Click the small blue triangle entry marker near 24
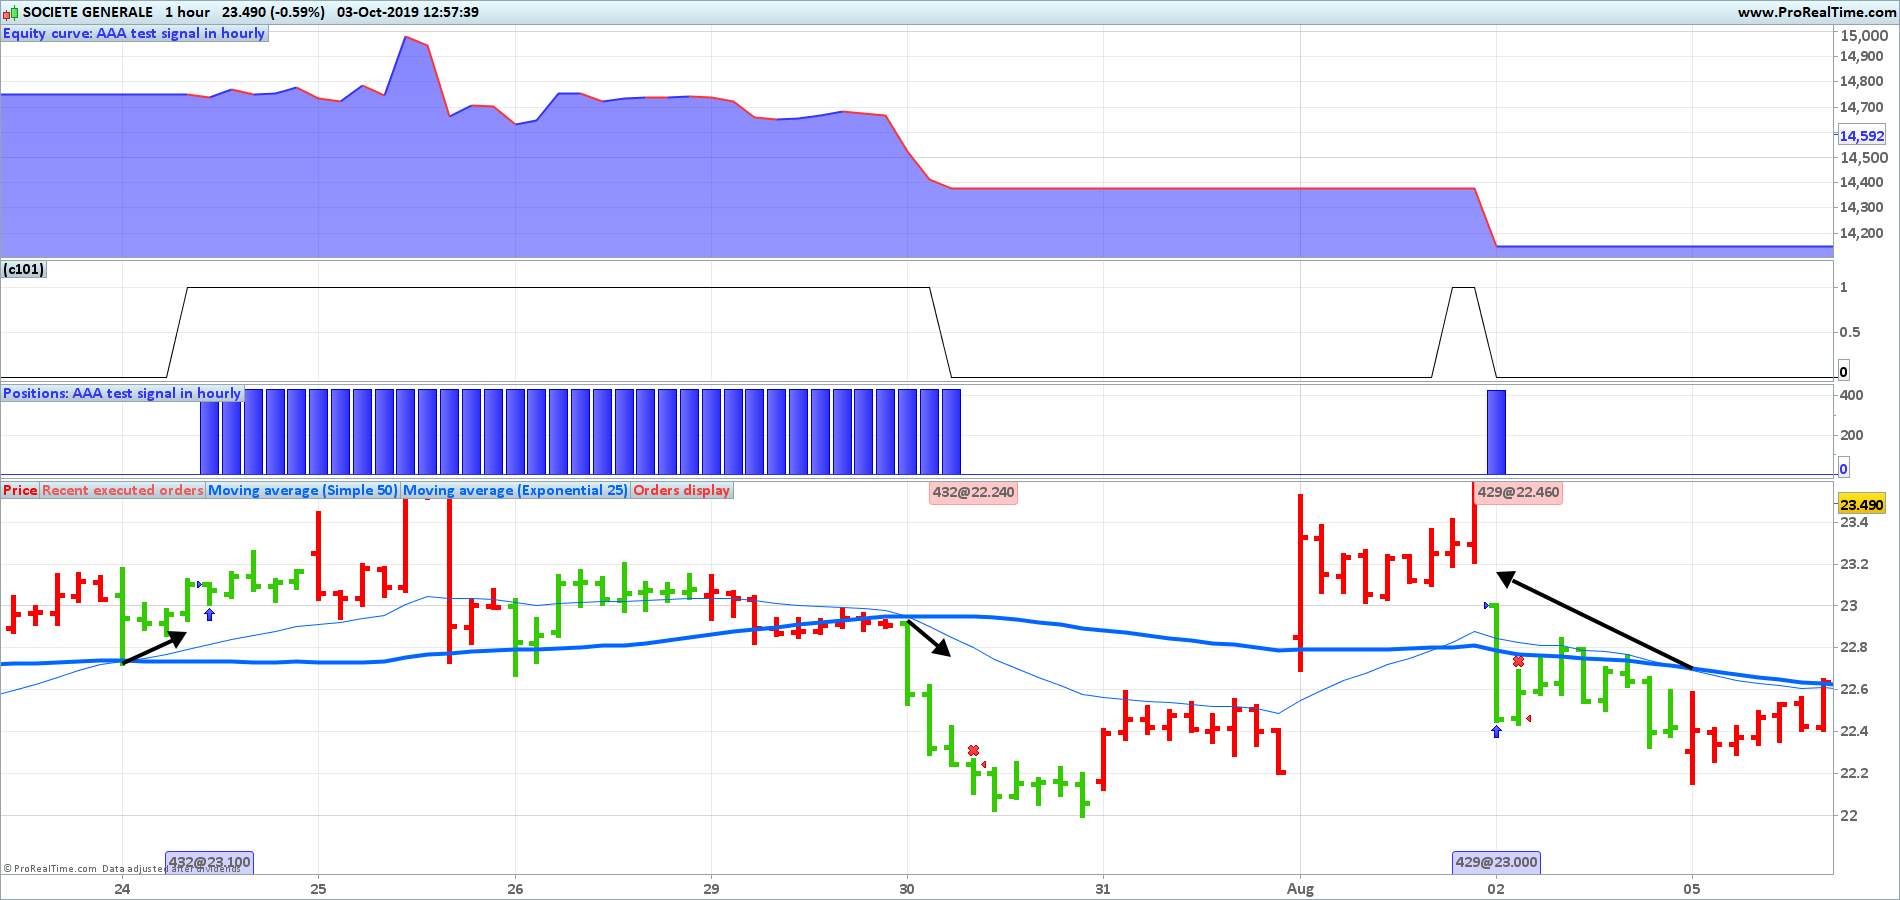Image resolution: width=1900 pixels, height=900 pixels. coord(199,584)
